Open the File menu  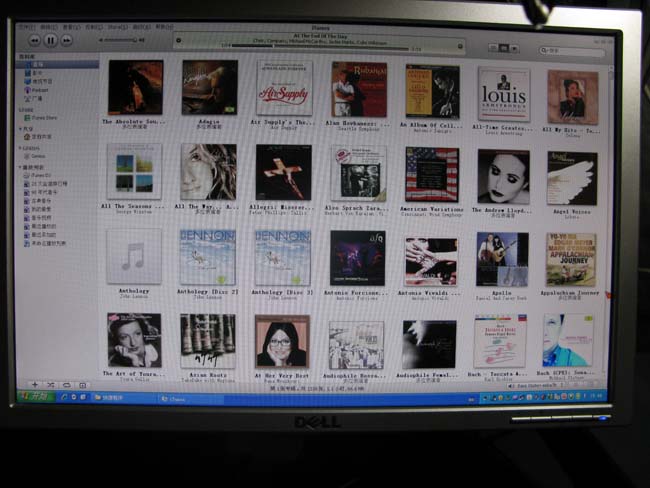[25, 27]
